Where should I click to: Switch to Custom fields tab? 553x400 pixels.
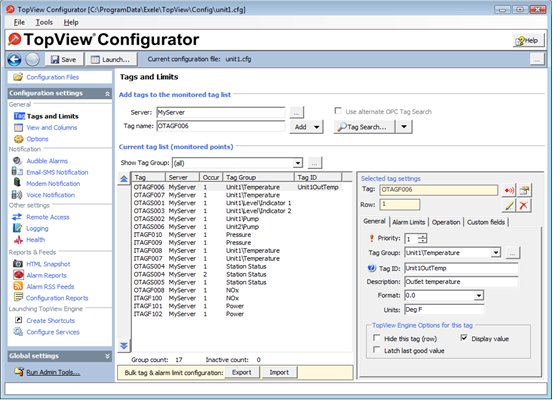pos(486,222)
